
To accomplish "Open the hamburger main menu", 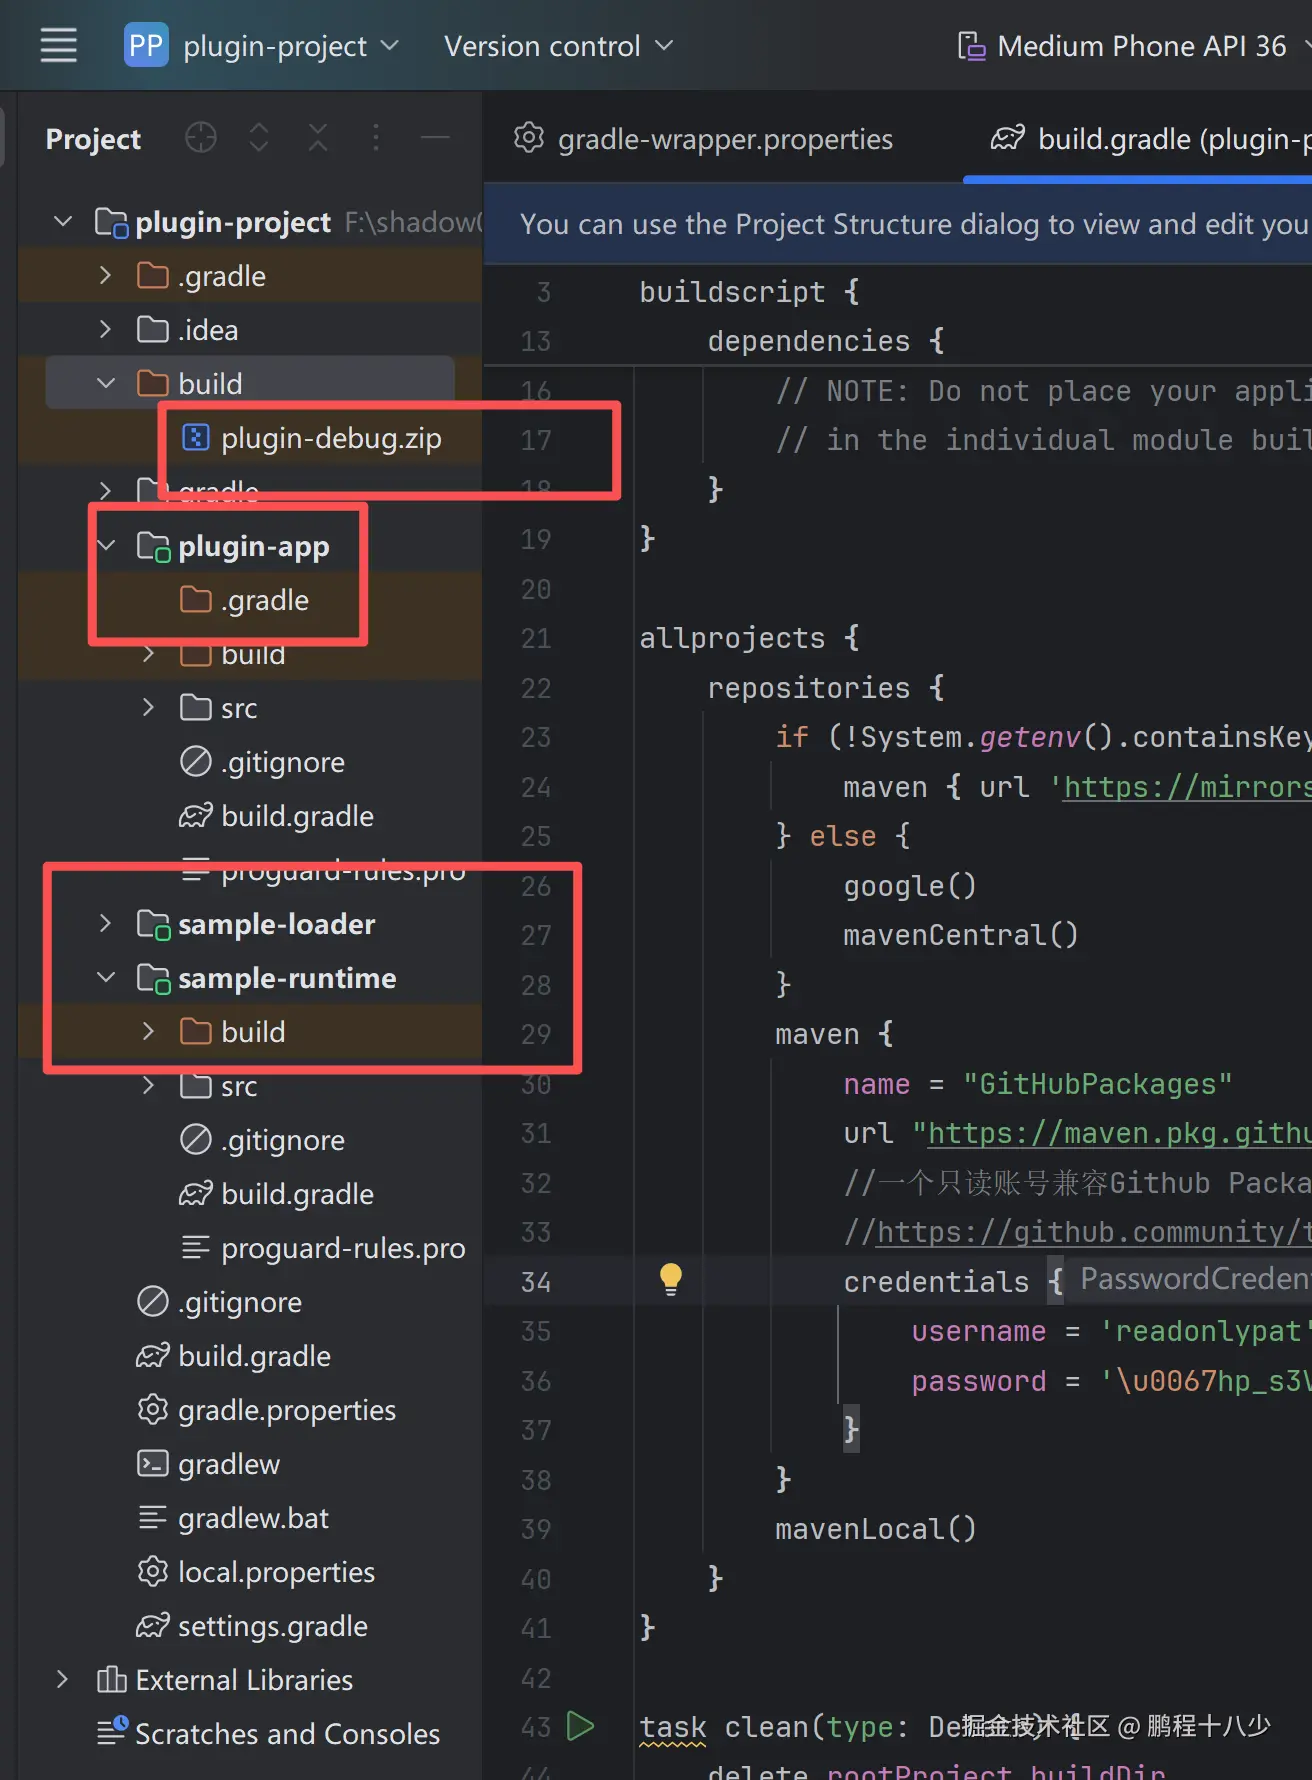I will 58,45.
